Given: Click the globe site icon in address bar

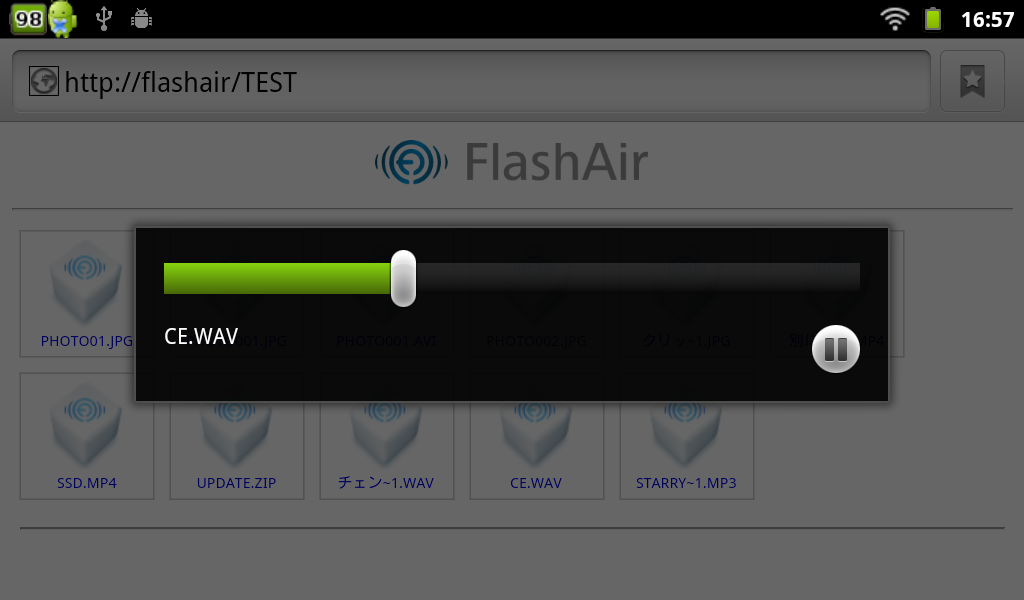Looking at the screenshot, I should tap(44, 82).
